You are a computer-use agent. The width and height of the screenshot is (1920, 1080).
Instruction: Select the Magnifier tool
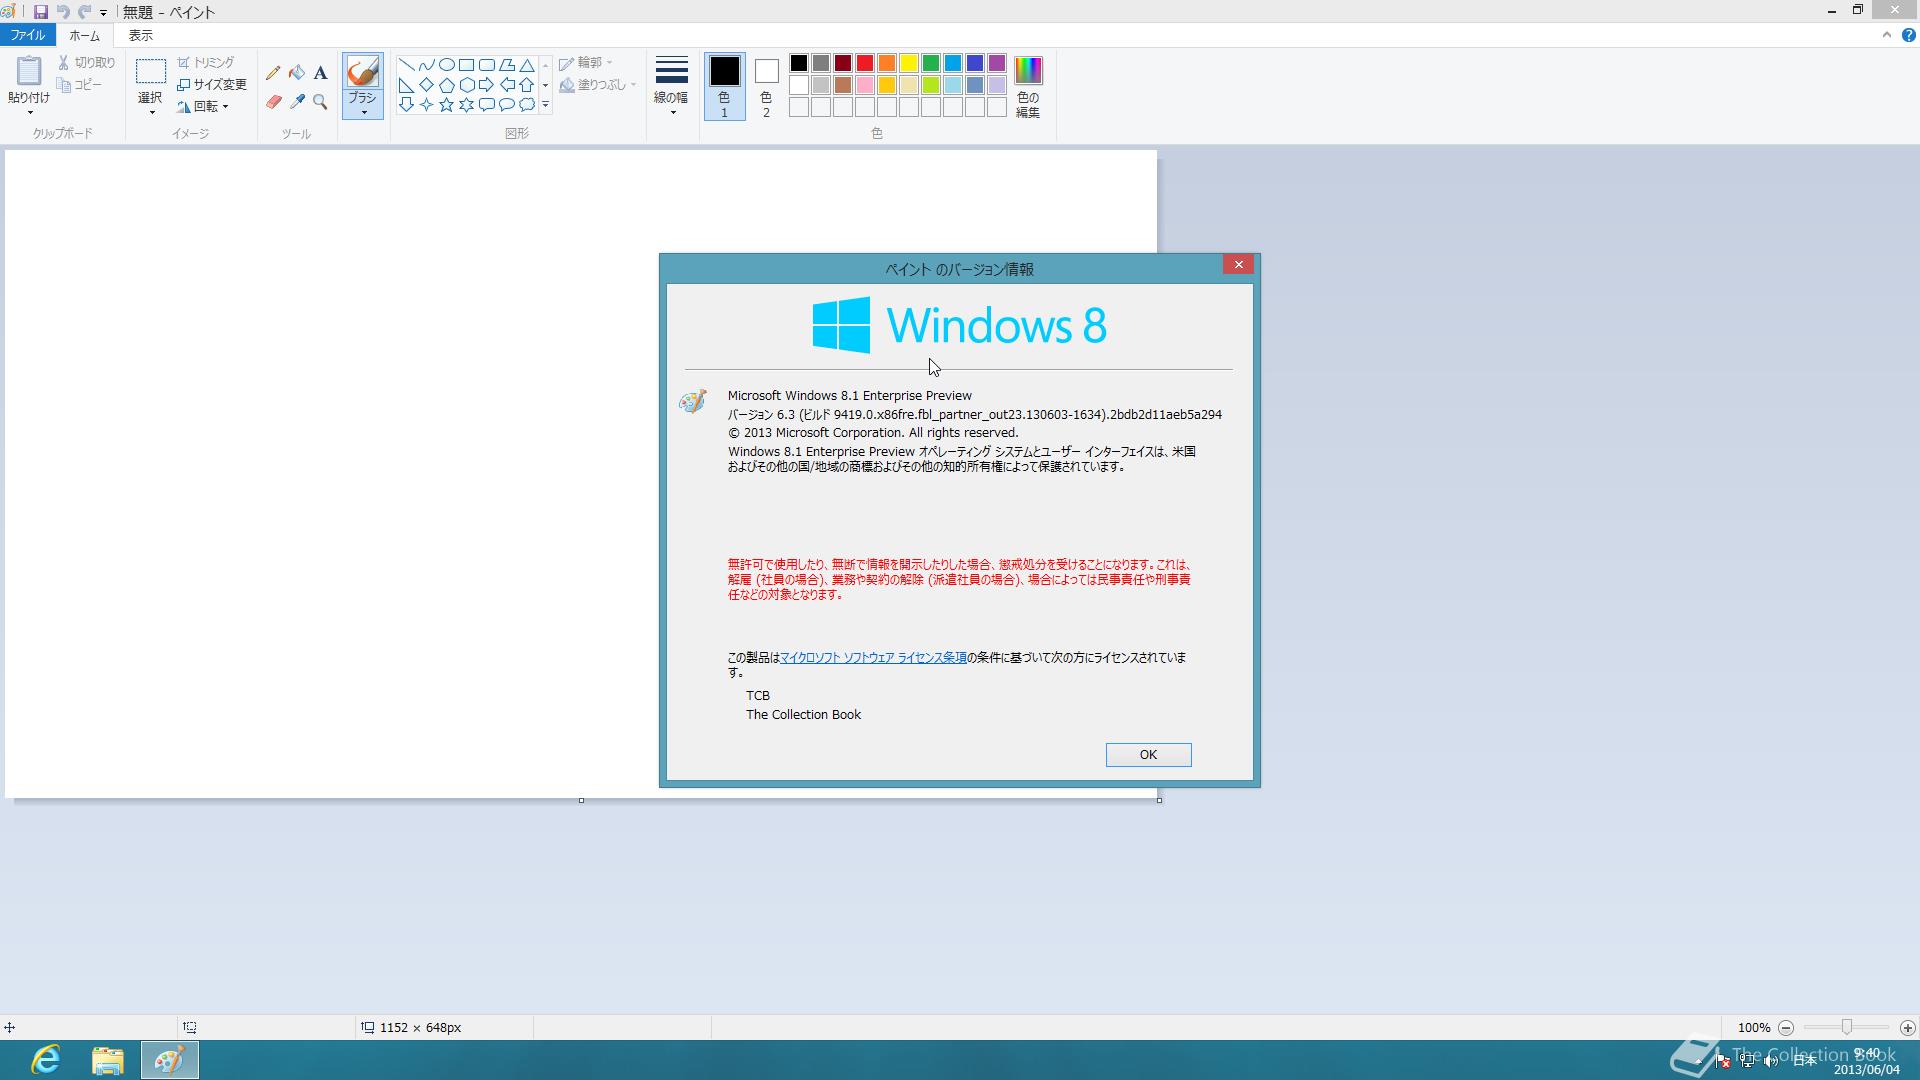320,102
